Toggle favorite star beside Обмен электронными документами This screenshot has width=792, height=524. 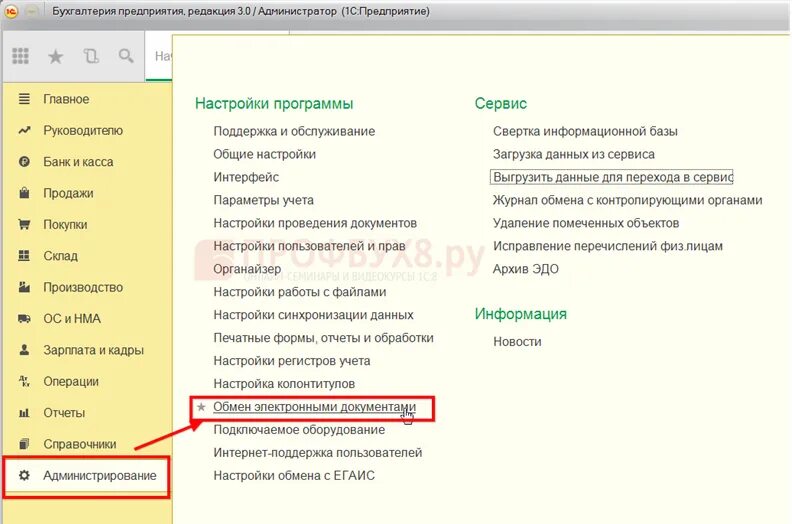click(201, 407)
